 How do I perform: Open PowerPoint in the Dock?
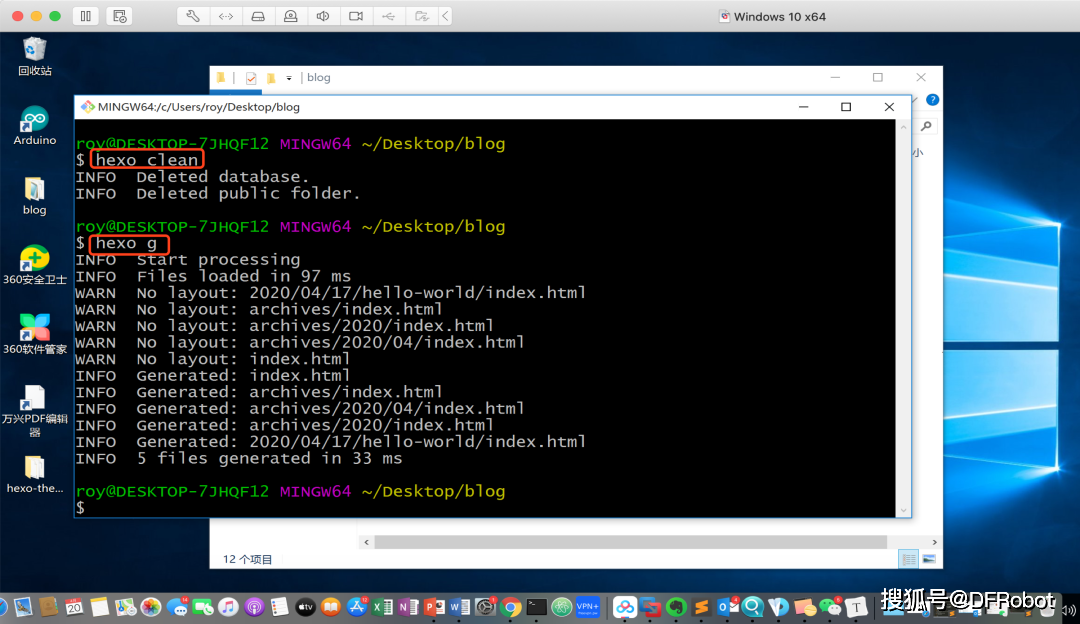434,607
